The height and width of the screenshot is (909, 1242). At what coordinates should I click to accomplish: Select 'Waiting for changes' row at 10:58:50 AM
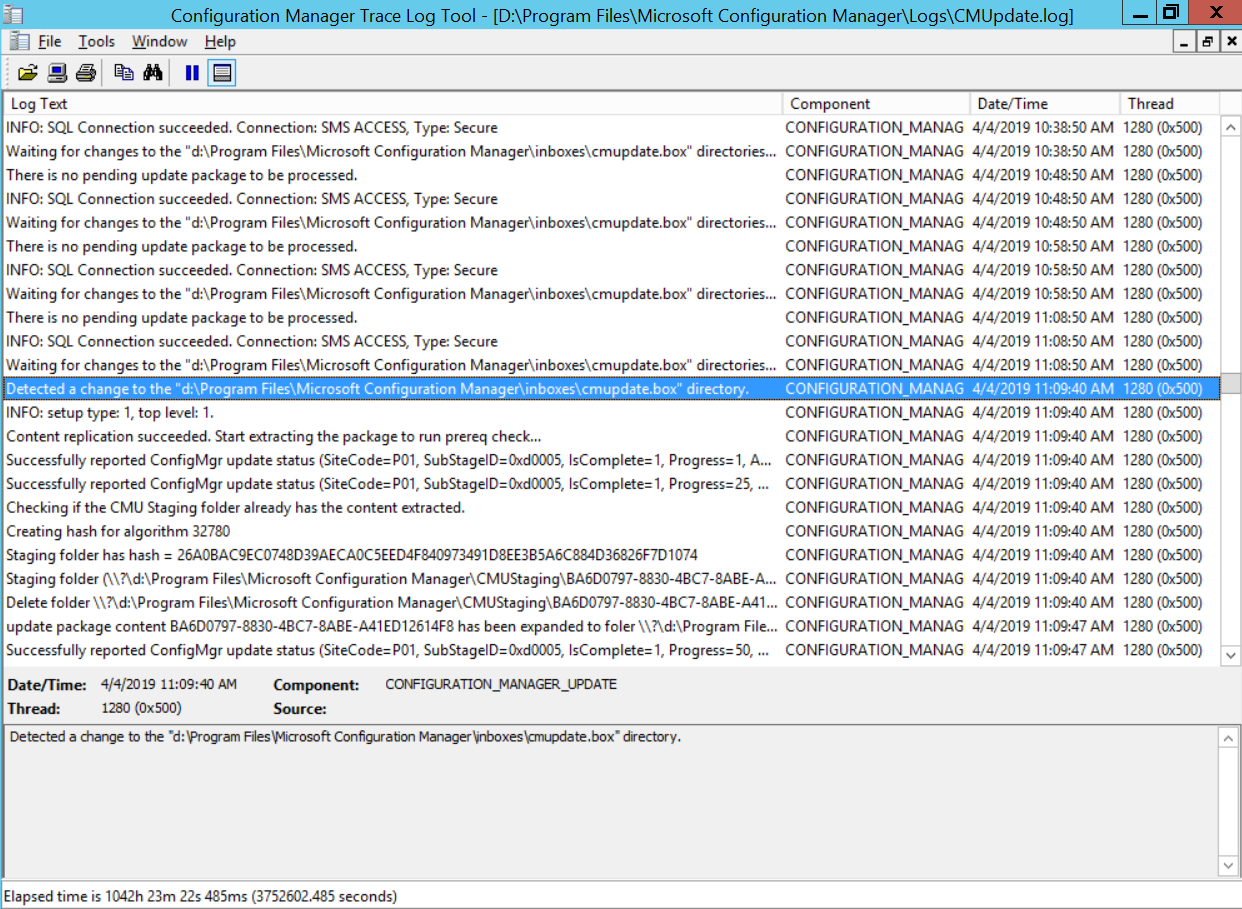pos(612,294)
